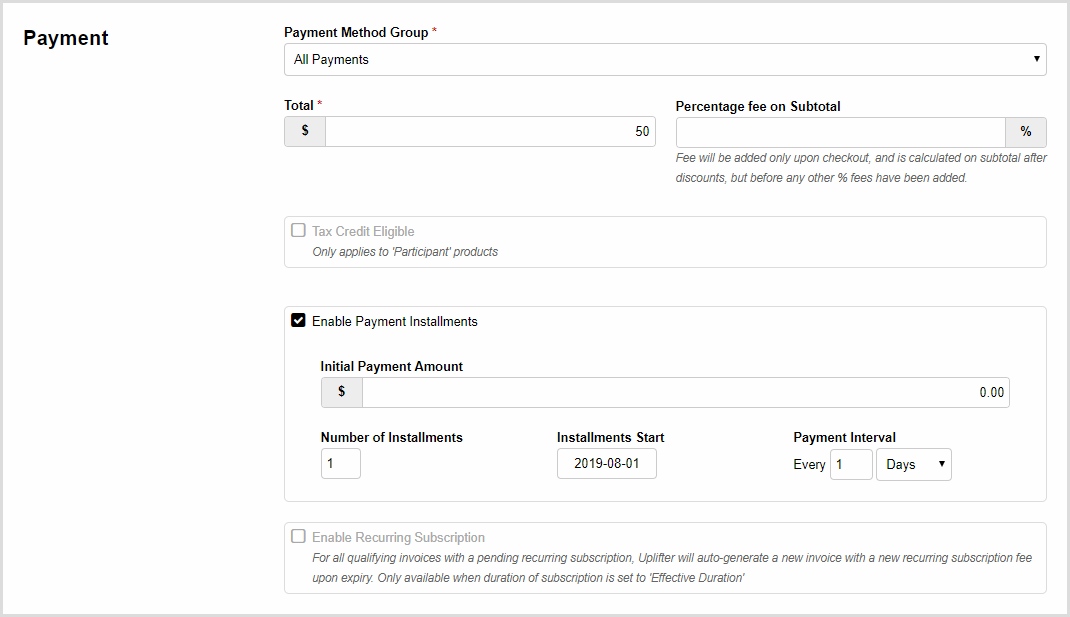
Task: Click the Tax Credit Eligible label
Action: pos(363,232)
